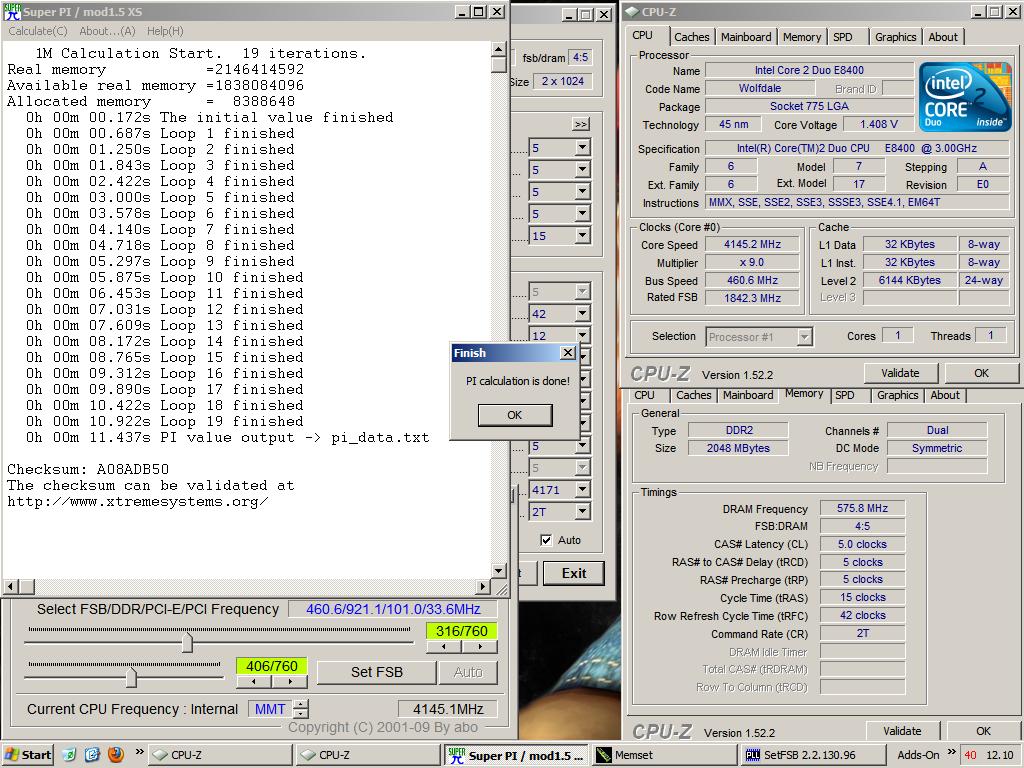Click the fsb/dram 4:5 field in Memset
This screenshot has width=1024, height=768.
point(580,57)
